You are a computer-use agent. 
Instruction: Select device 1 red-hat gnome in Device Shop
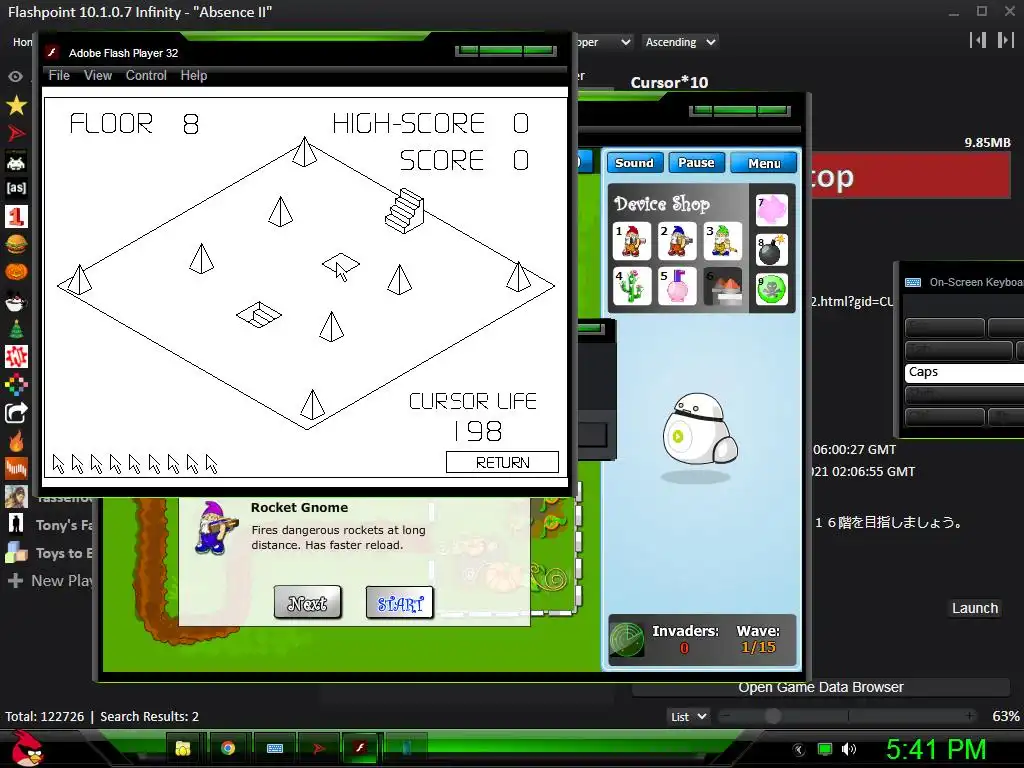coord(632,241)
